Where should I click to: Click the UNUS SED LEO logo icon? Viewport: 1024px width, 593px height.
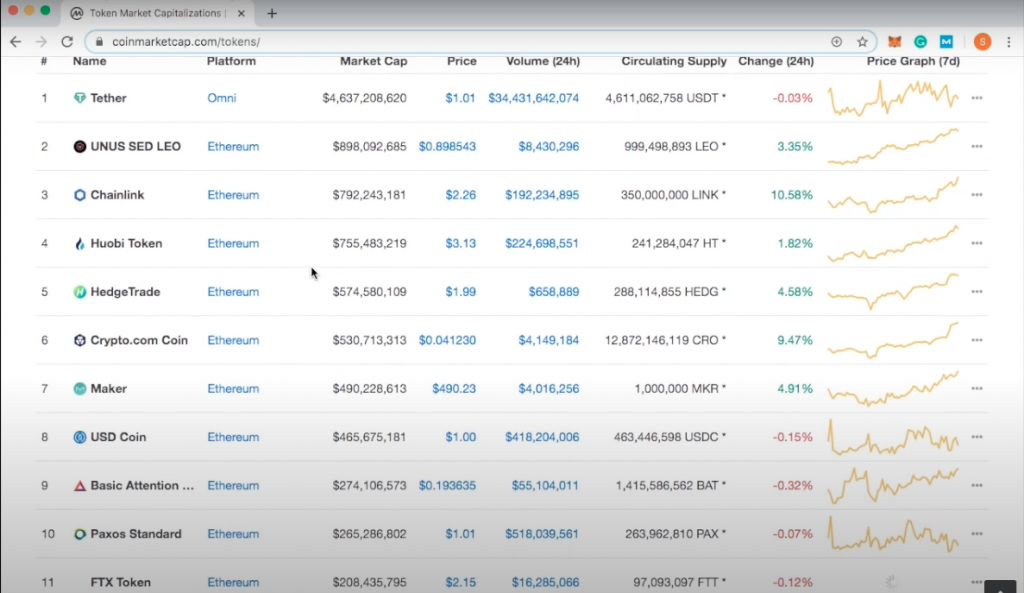[x=80, y=146]
